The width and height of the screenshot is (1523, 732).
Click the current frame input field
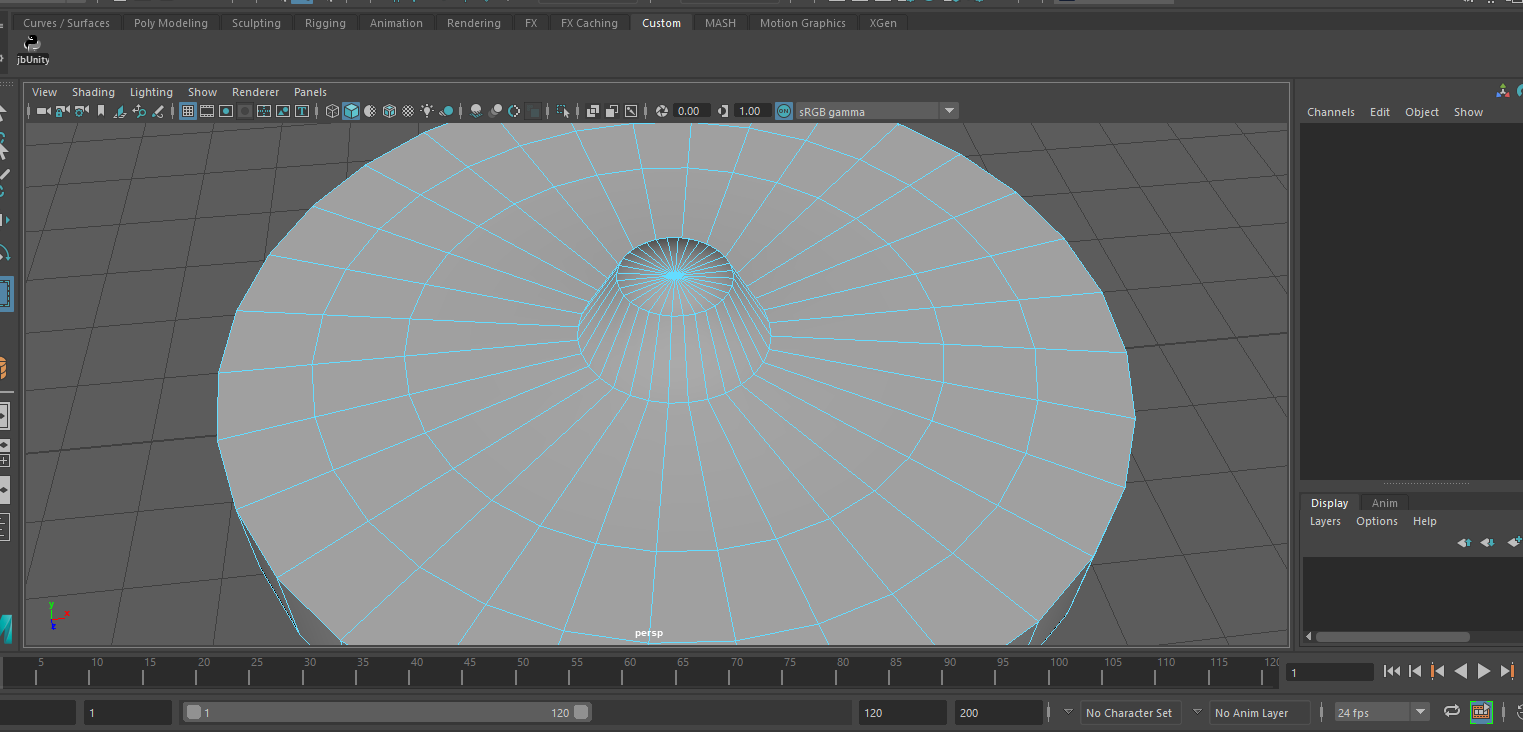click(1329, 672)
